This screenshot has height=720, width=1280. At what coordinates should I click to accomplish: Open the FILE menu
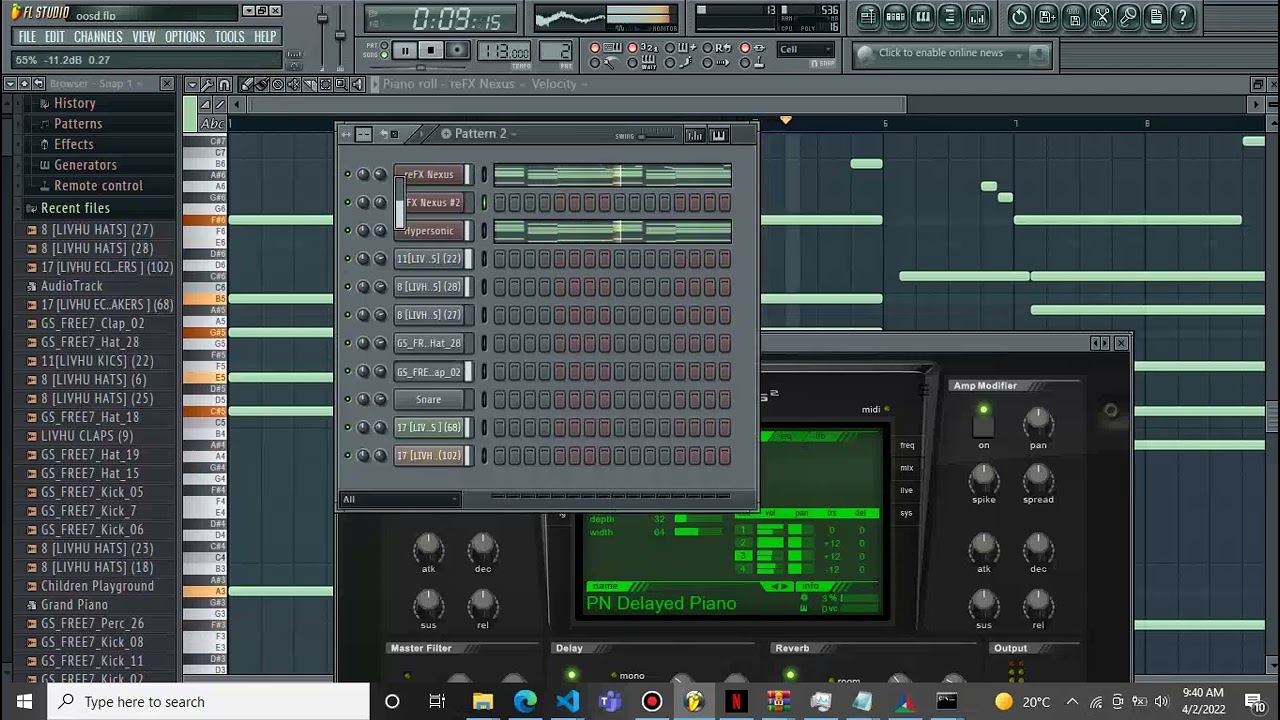click(27, 37)
